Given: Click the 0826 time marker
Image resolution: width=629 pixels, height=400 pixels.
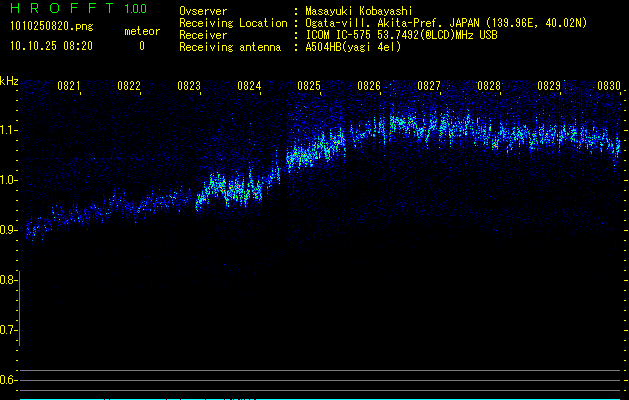Looking at the screenshot, I should 369,86.
